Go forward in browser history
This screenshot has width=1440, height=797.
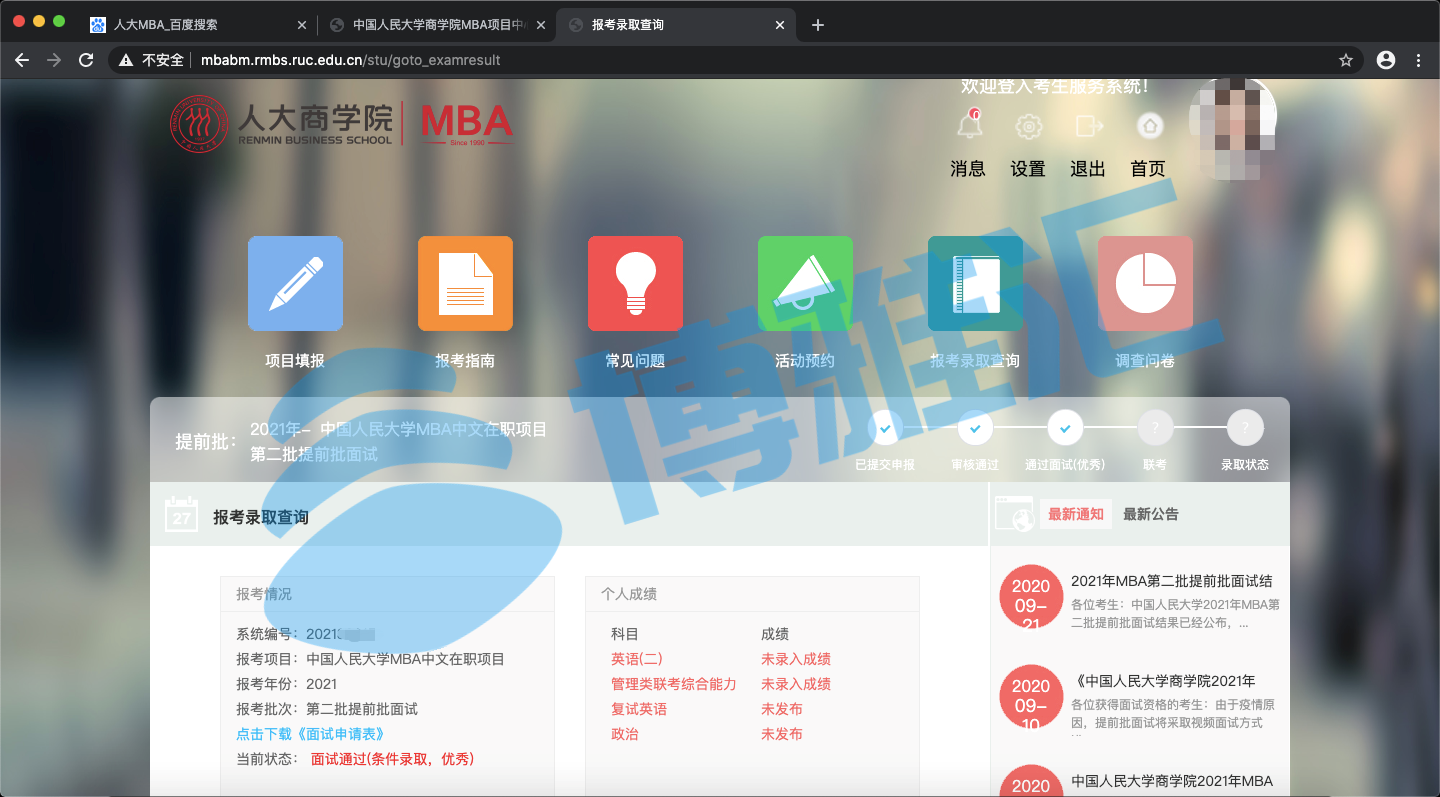(x=54, y=60)
